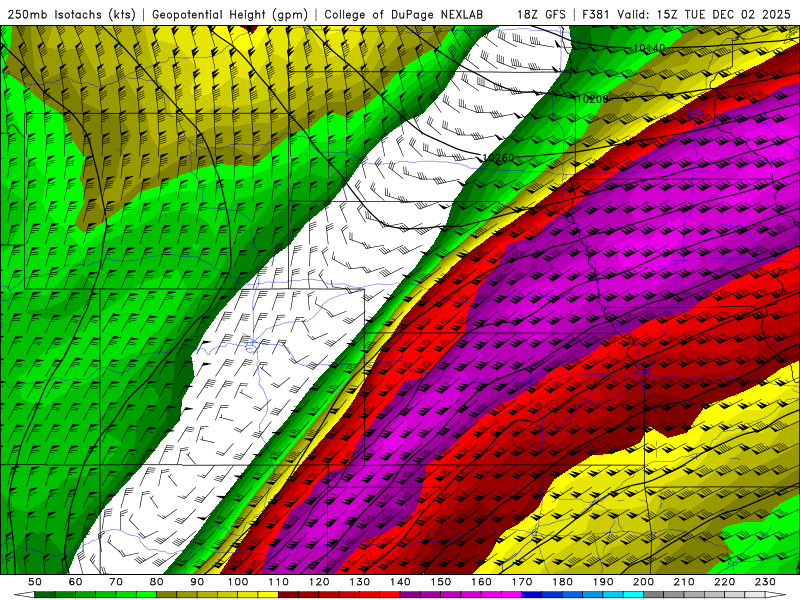Click the 'Geopotential Height (gpm)' header label

230,14
